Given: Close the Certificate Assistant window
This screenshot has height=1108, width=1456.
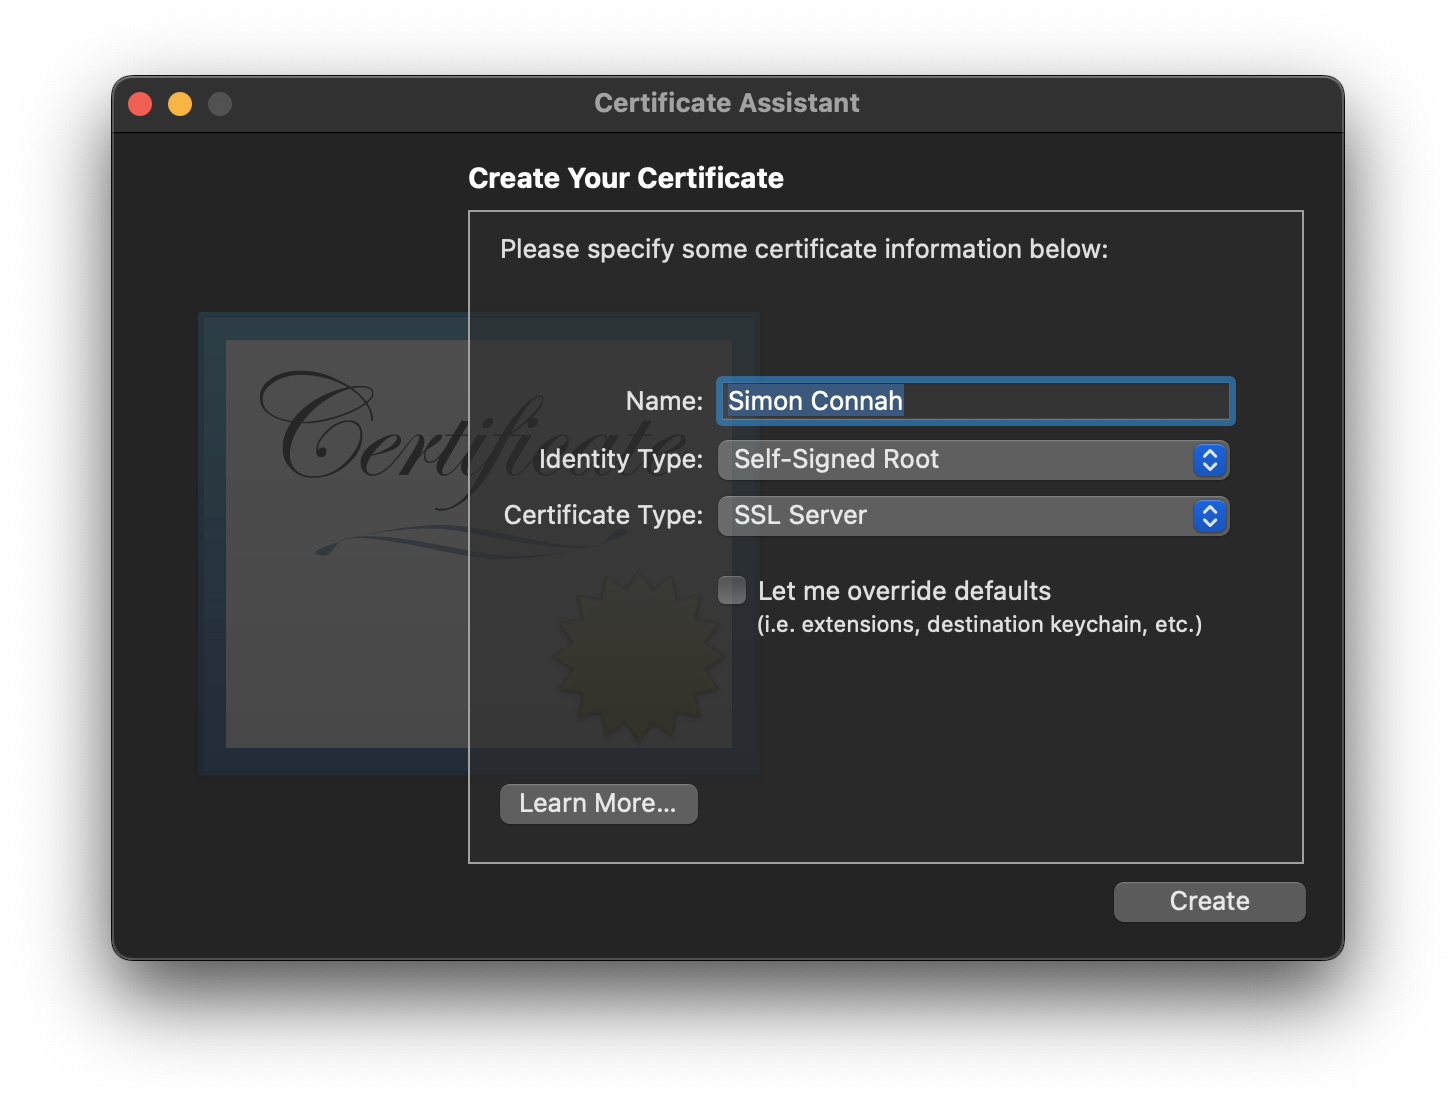Looking at the screenshot, I should click(x=140, y=103).
